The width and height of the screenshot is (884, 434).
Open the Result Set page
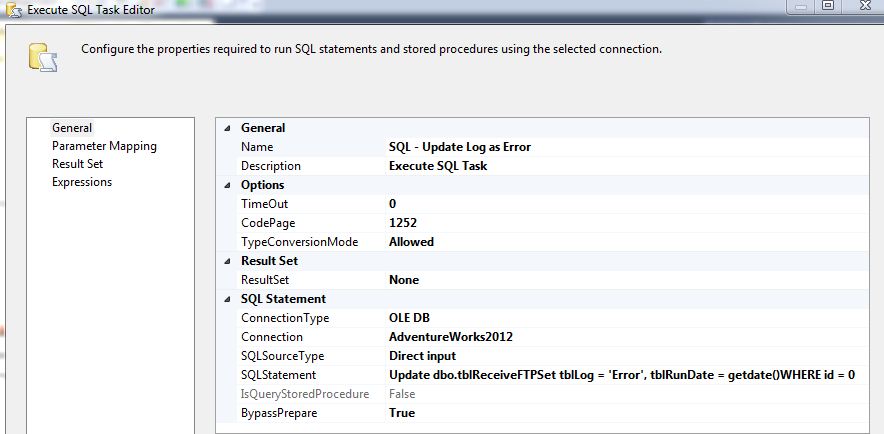point(77,164)
